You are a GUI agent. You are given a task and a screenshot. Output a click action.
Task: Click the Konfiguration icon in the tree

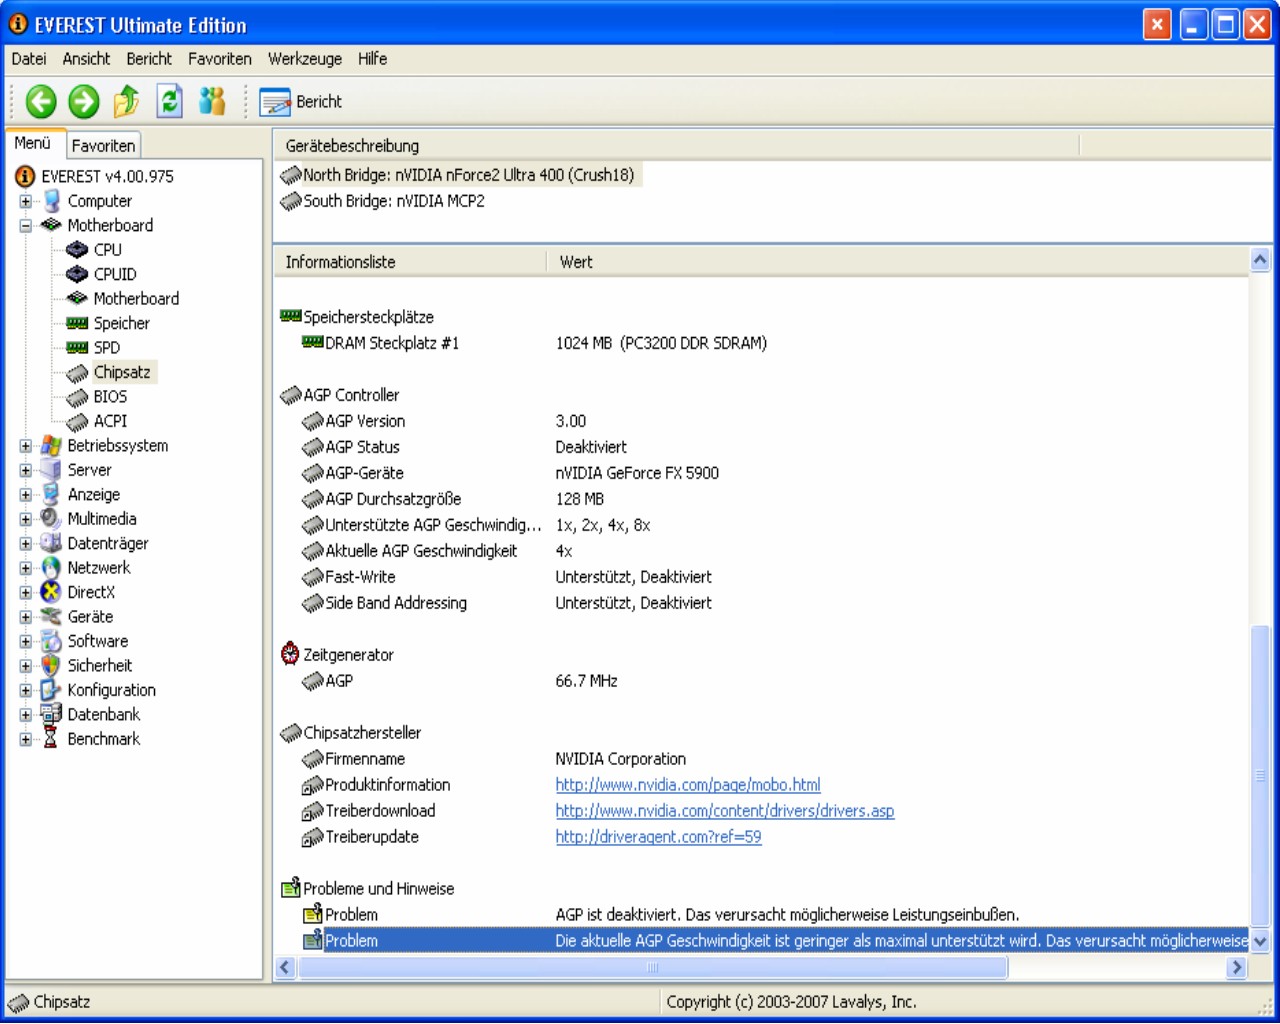[51, 690]
